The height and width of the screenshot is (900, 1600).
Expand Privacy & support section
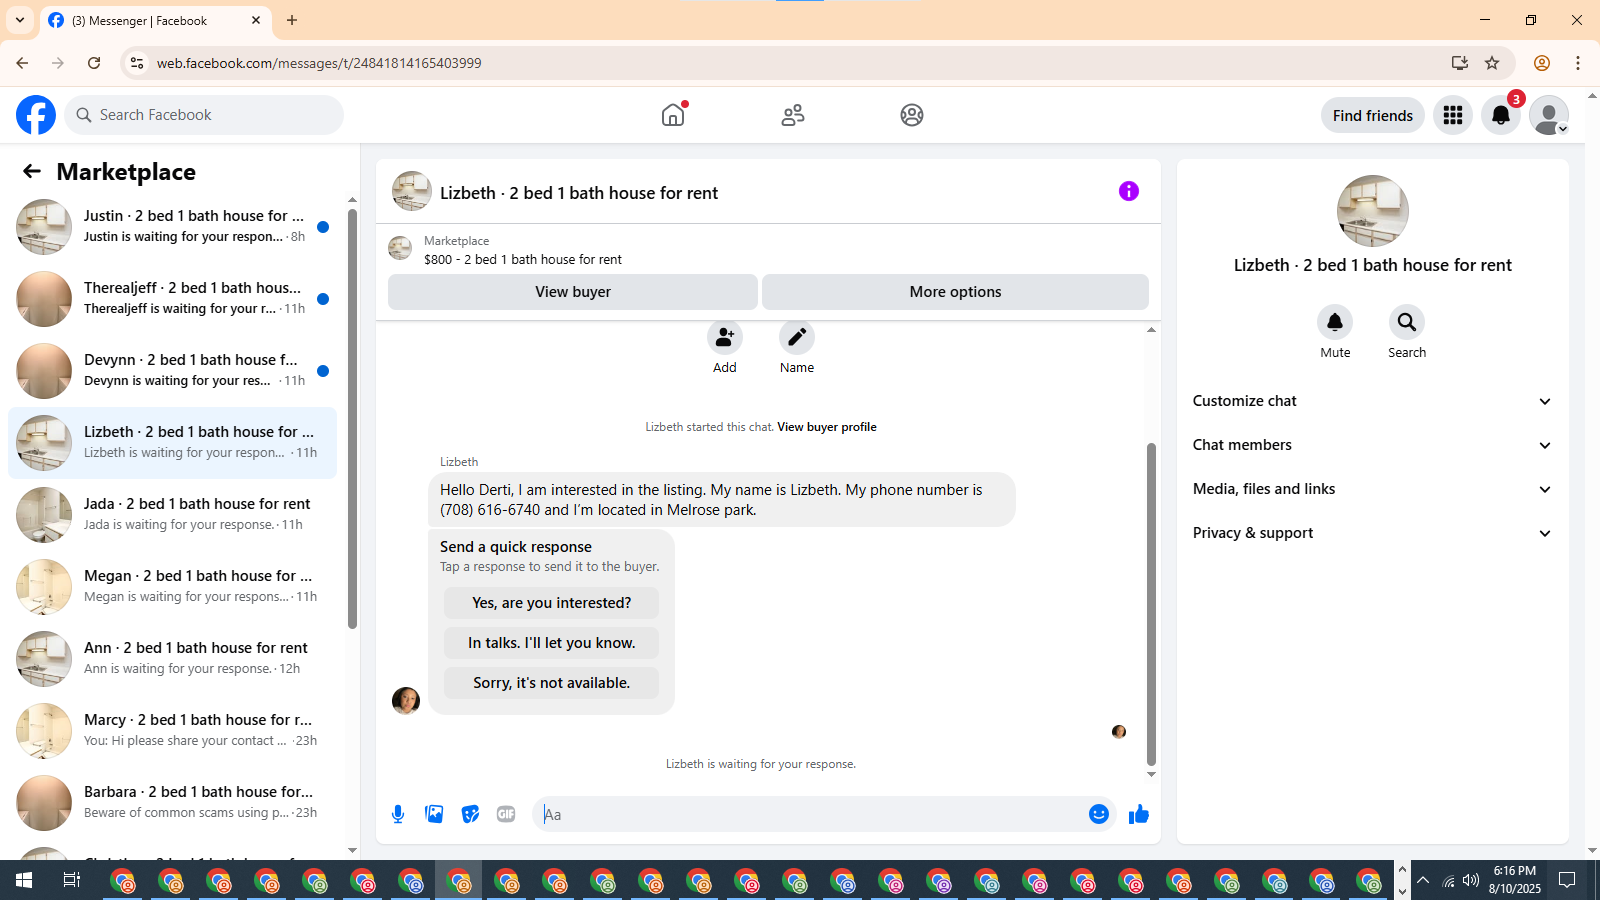[x=1372, y=533]
